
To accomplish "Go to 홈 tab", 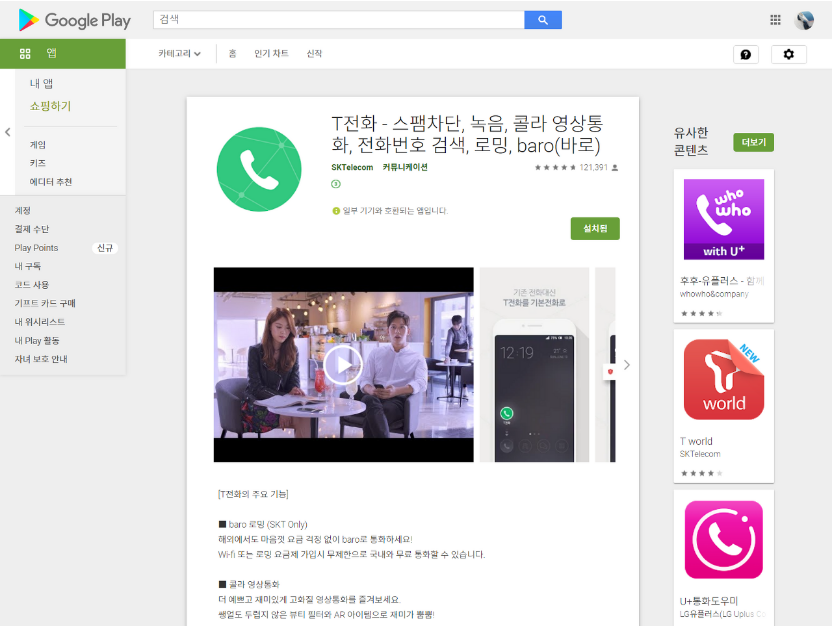I will [x=232, y=54].
